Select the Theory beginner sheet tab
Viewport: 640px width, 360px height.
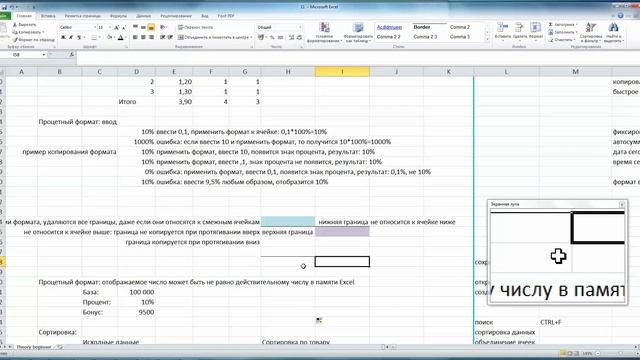click(33, 347)
